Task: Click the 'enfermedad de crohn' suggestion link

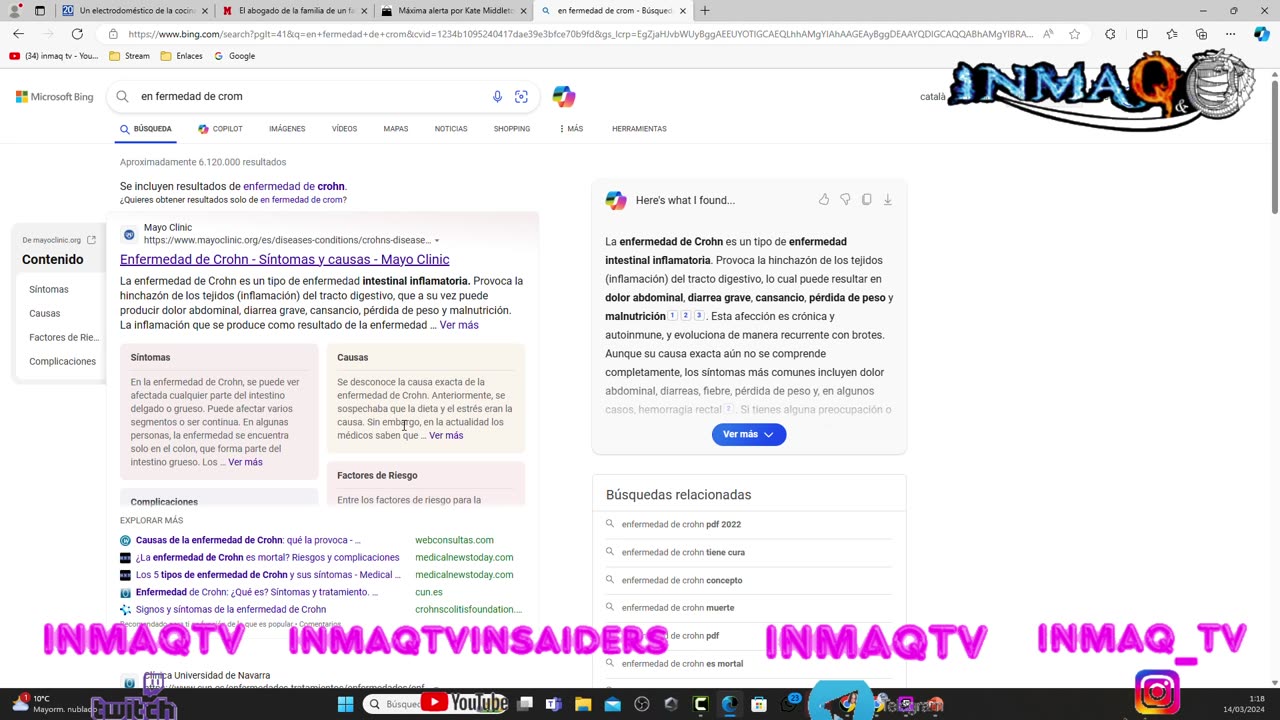Action: tap(293, 186)
